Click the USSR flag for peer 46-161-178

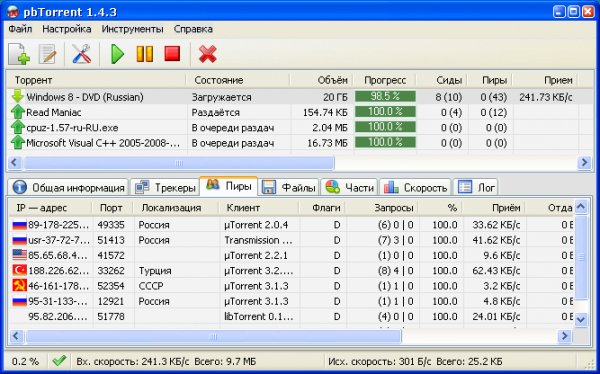point(20,286)
